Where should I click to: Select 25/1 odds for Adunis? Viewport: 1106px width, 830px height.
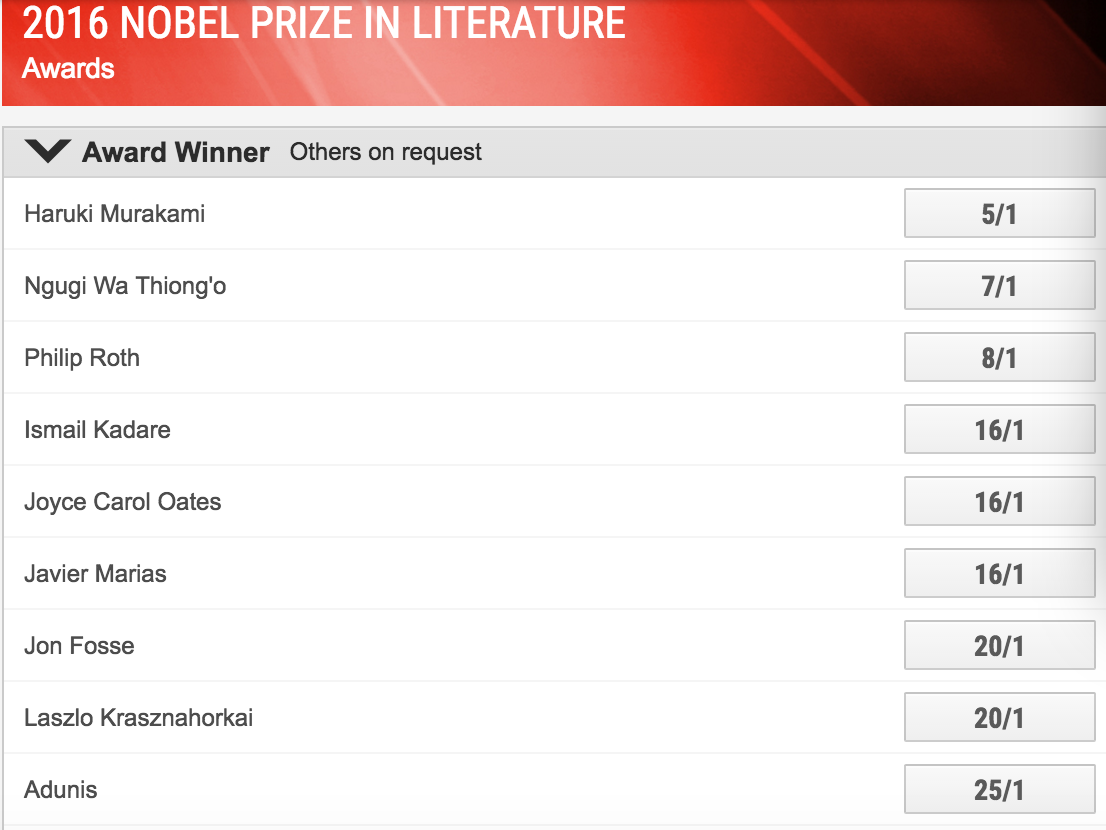pos(999,790)
